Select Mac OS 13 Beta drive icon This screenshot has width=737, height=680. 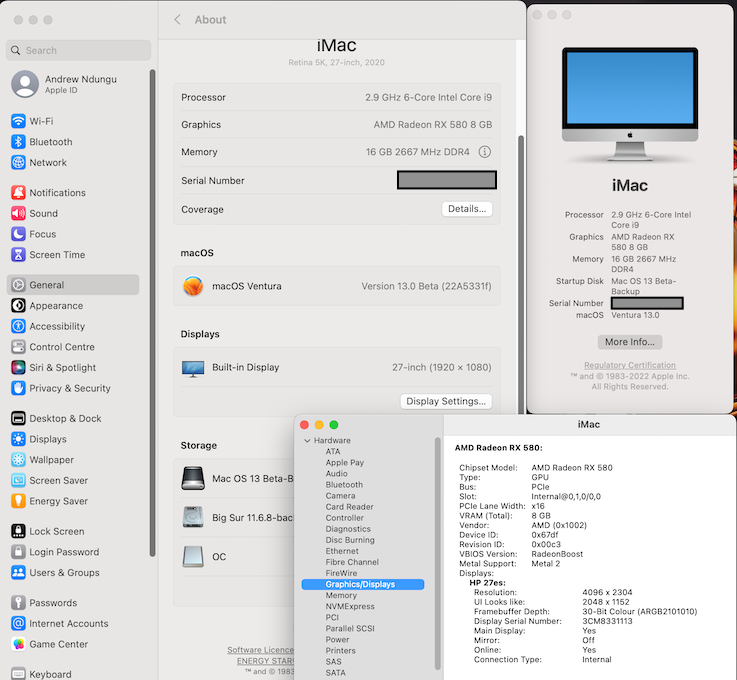click(193, 478)
